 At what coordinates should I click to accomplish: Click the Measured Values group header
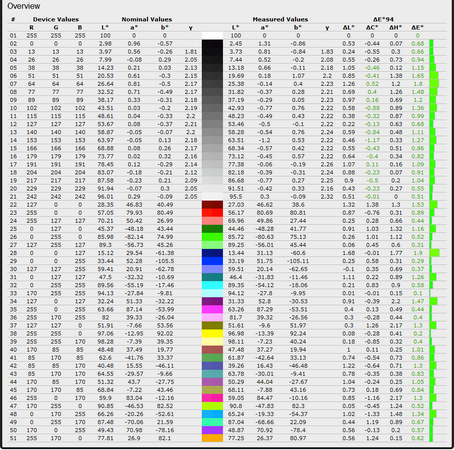(280, 19)
